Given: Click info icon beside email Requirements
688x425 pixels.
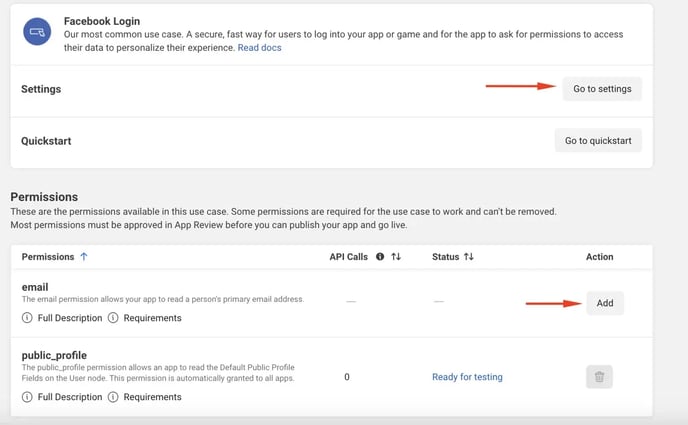Looking at the screenshot, I should (113, 318).
